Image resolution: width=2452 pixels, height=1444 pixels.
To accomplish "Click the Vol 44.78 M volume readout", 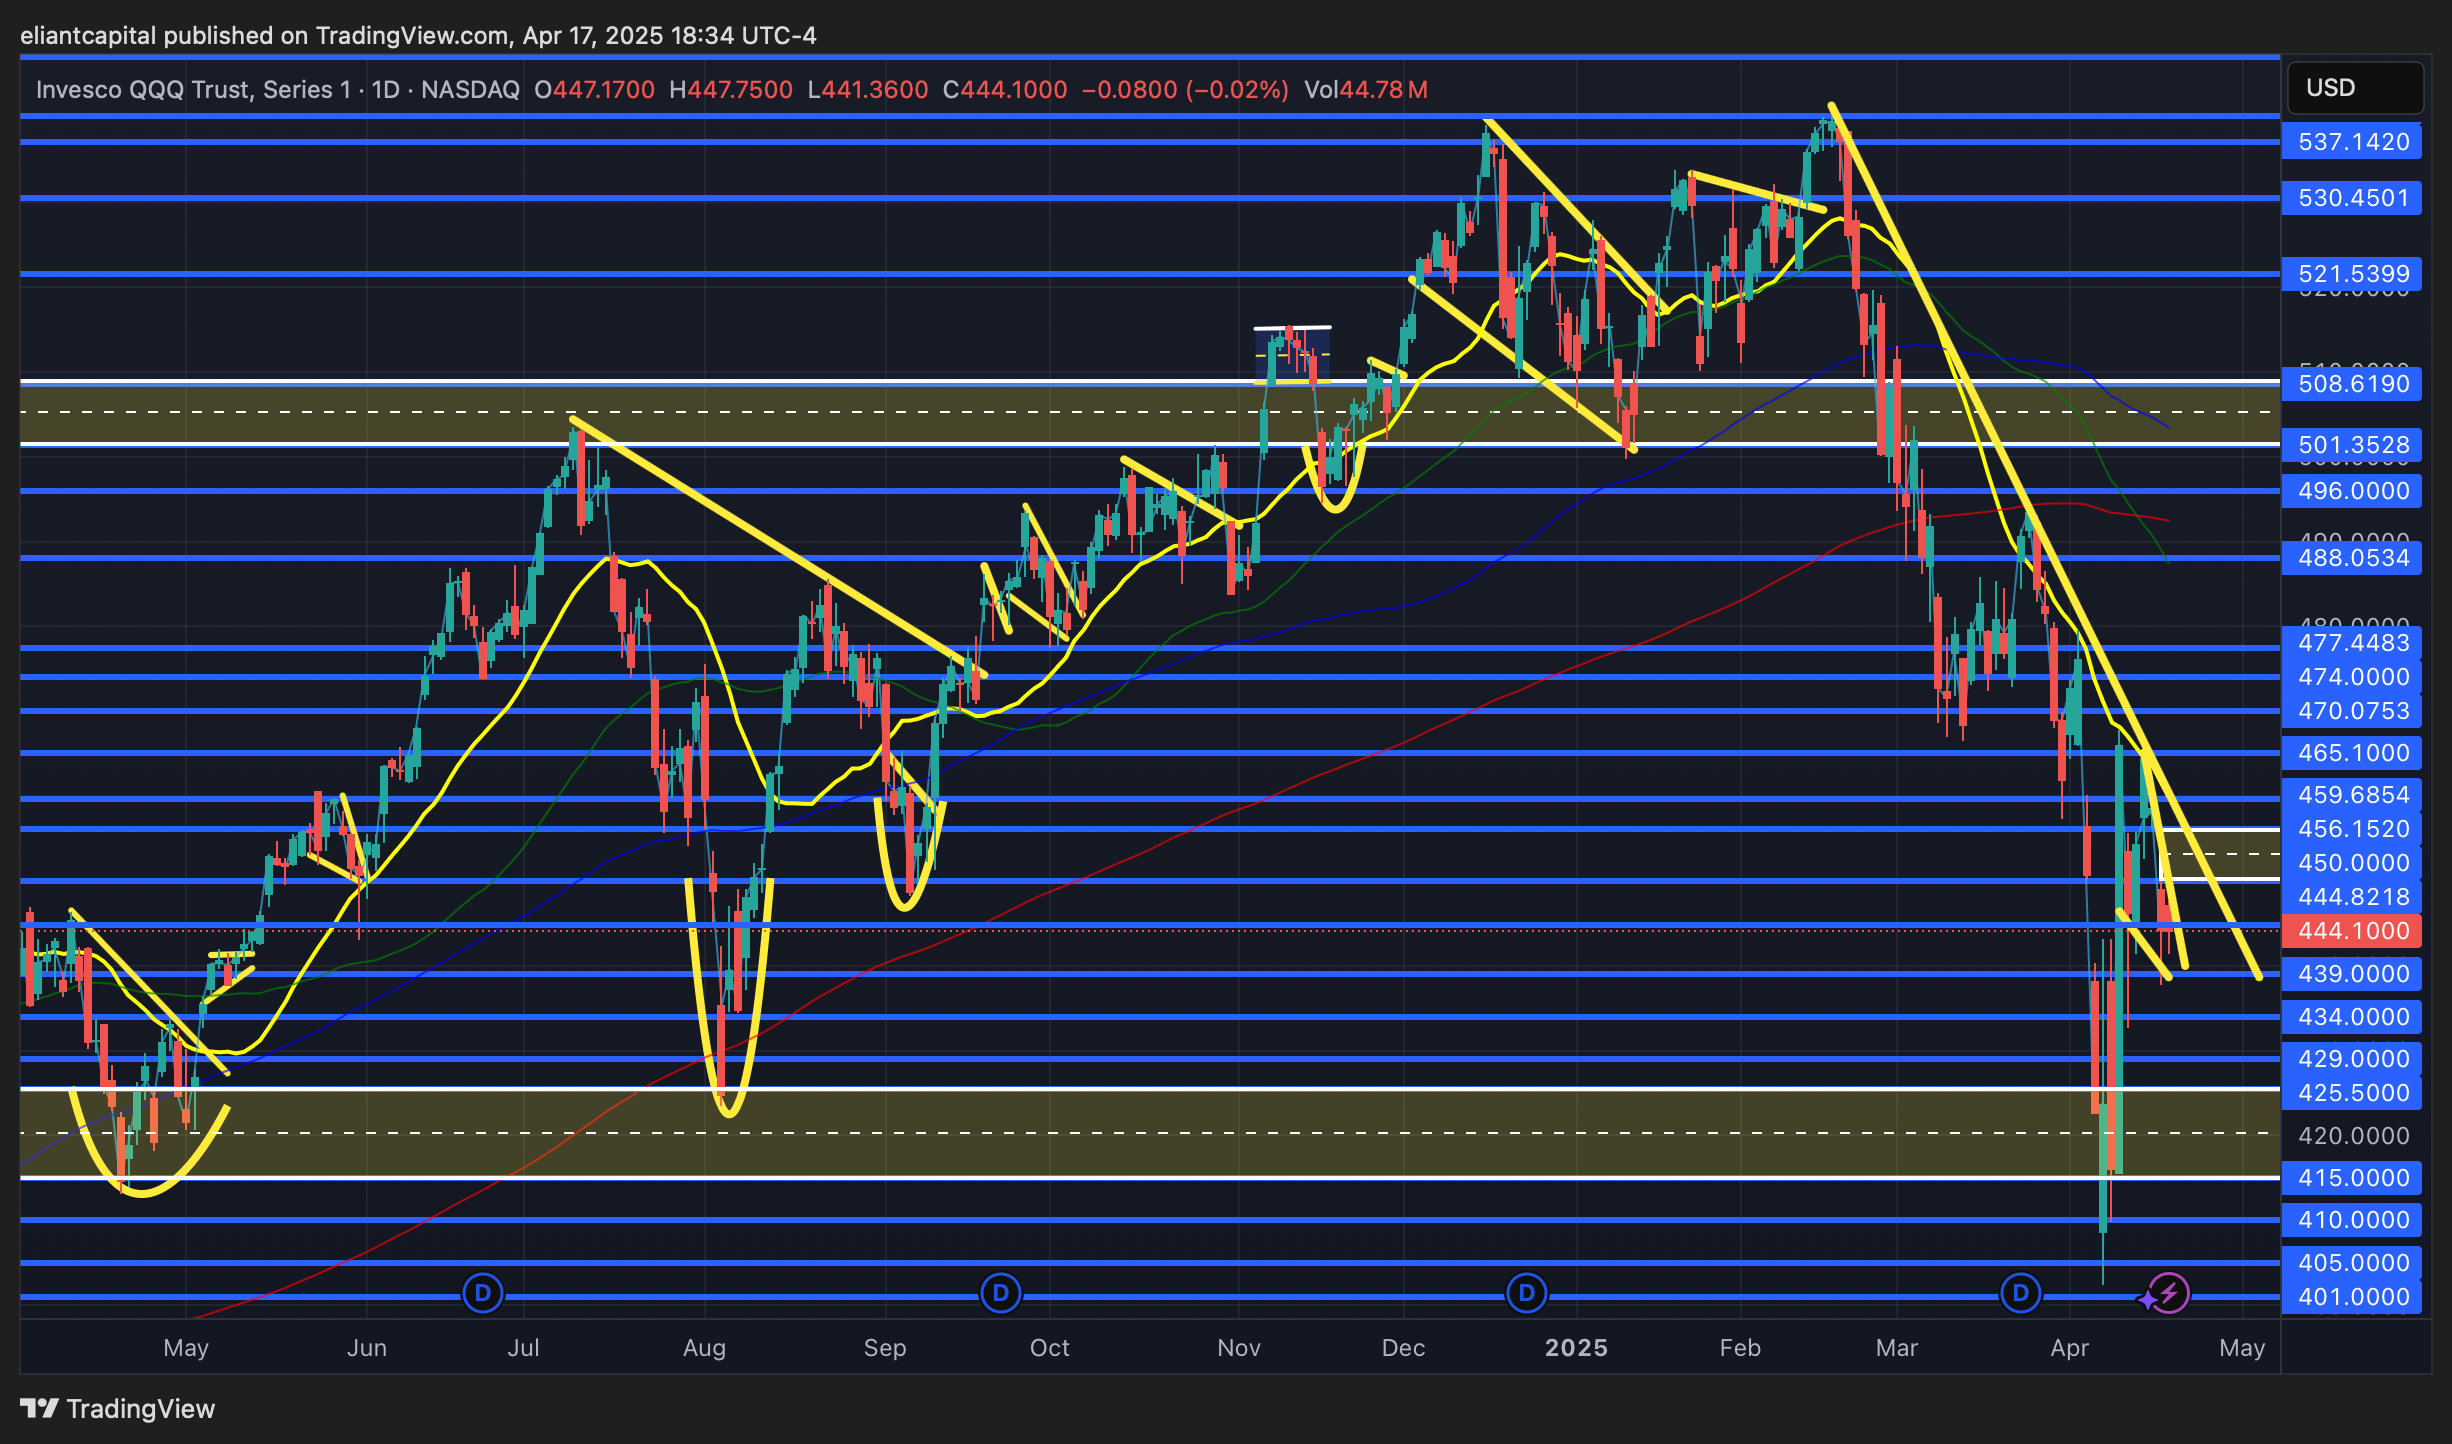I will [x=1365, y=90].
